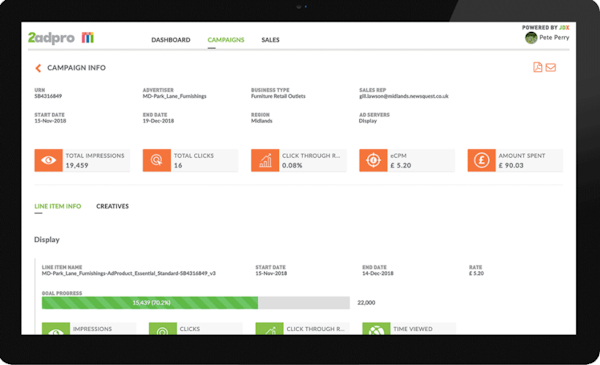Click the Amount Spent pound icon
This screenshot has height=365, width=600.
coord(482,160)
